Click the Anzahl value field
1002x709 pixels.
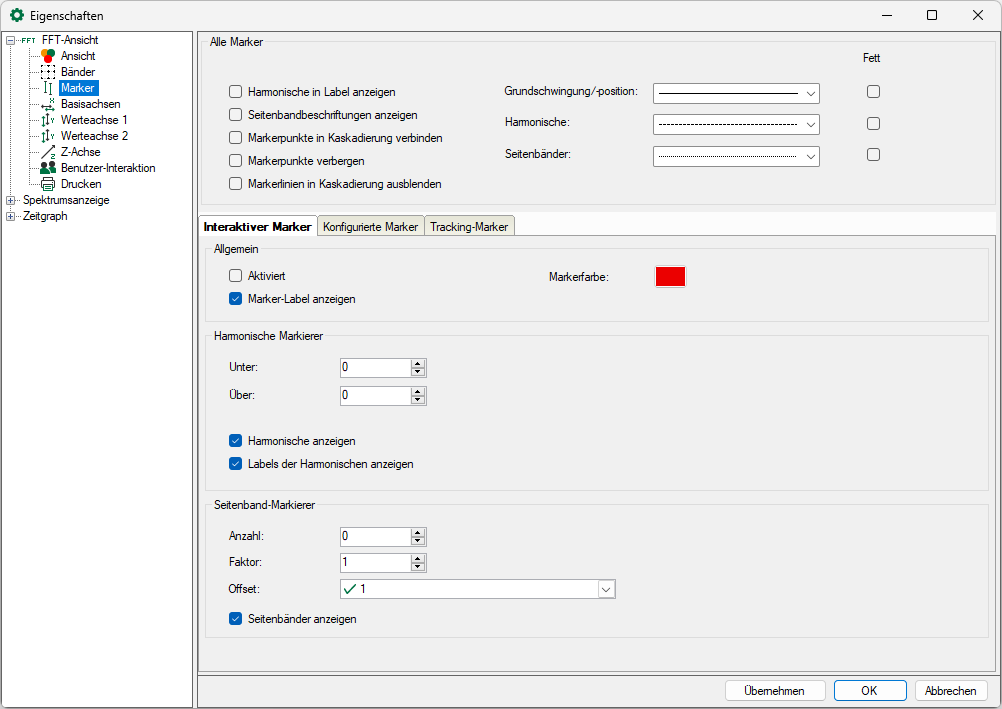tap(375, 536)
